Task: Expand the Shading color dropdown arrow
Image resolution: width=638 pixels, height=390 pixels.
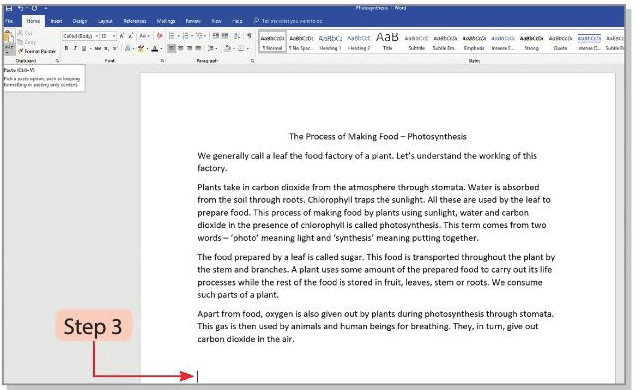Action: [x=234, y=48]
